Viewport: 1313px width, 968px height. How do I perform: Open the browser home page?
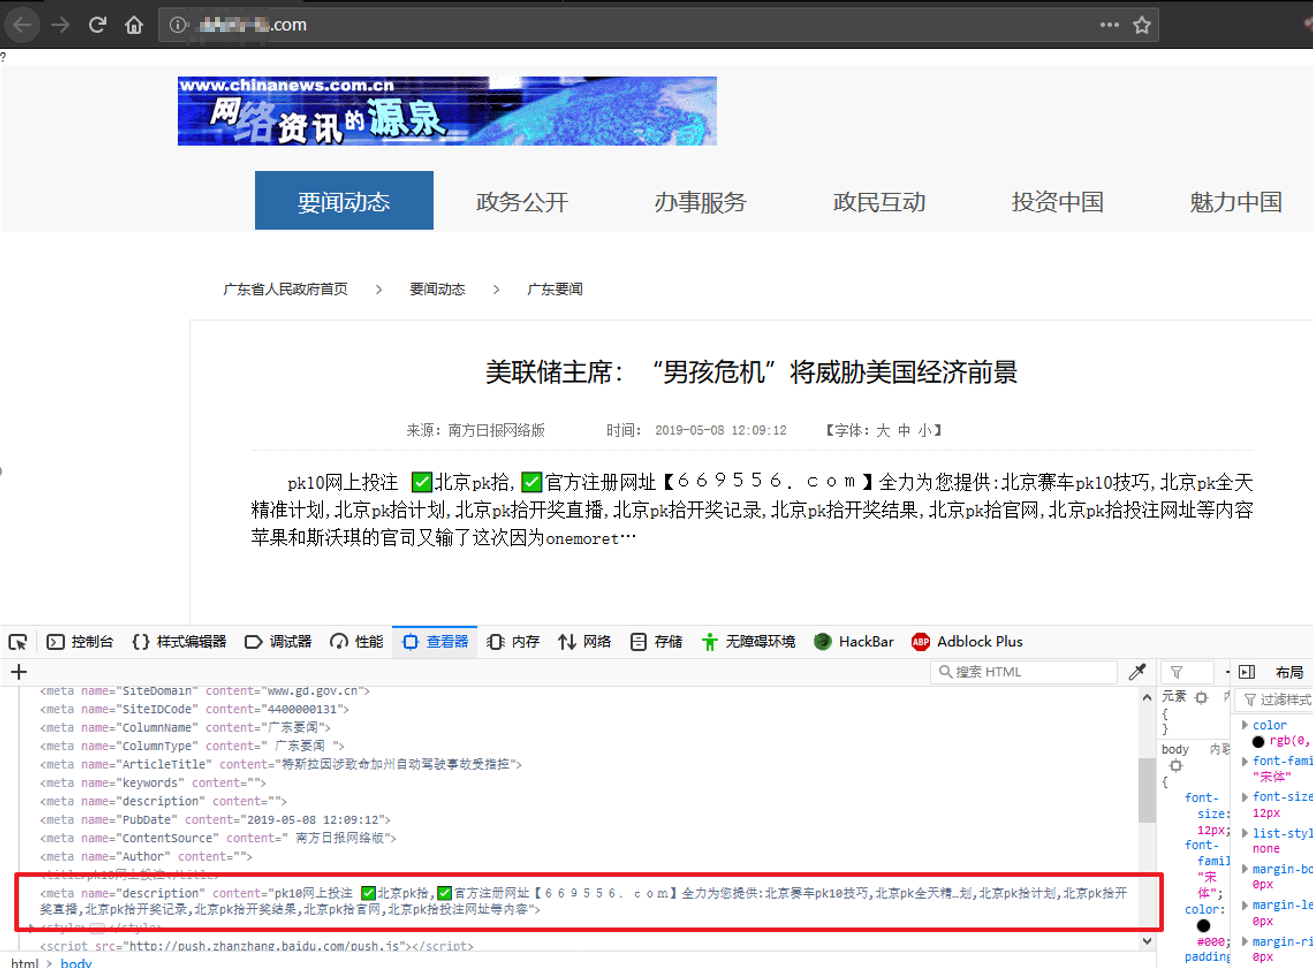[134, 24]
